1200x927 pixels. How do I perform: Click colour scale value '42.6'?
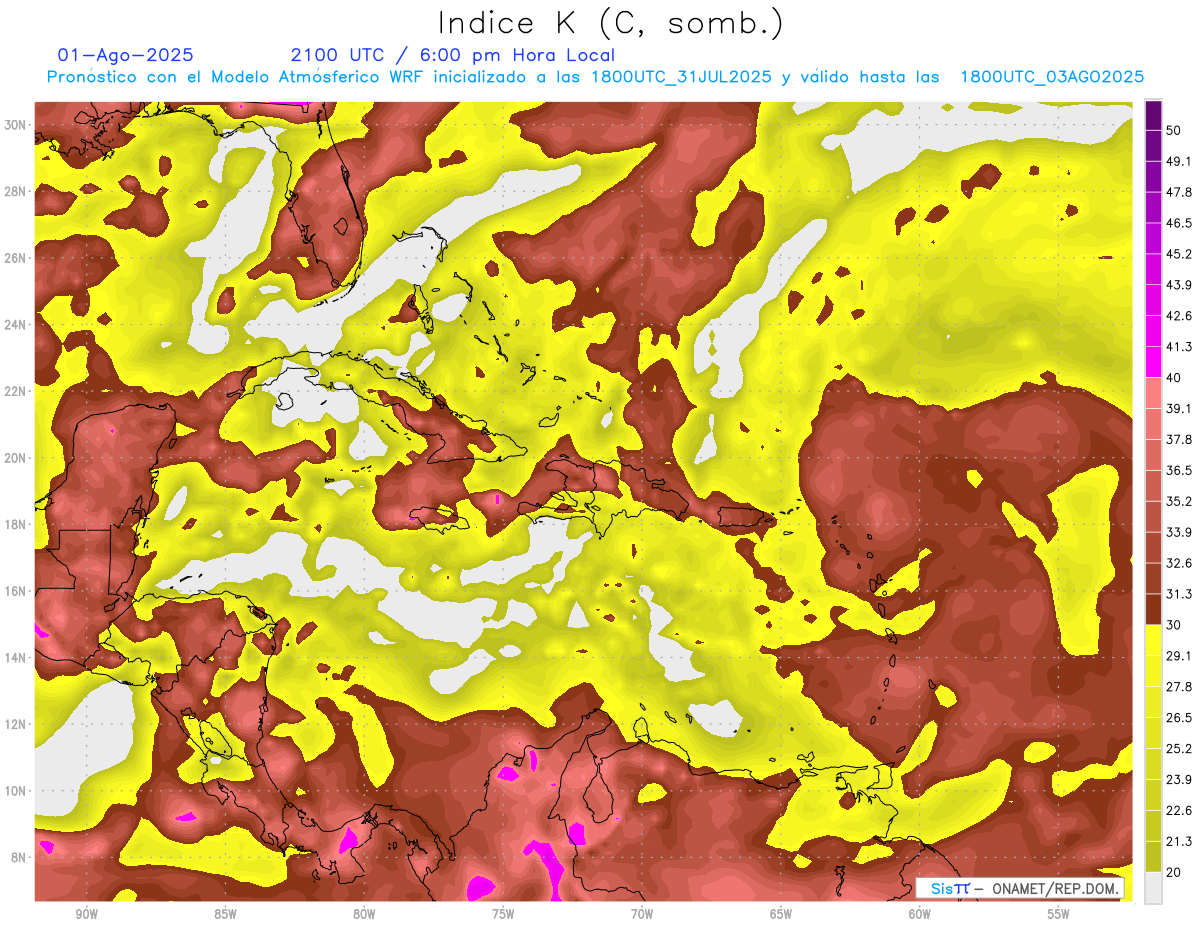tap(1178, 316)
